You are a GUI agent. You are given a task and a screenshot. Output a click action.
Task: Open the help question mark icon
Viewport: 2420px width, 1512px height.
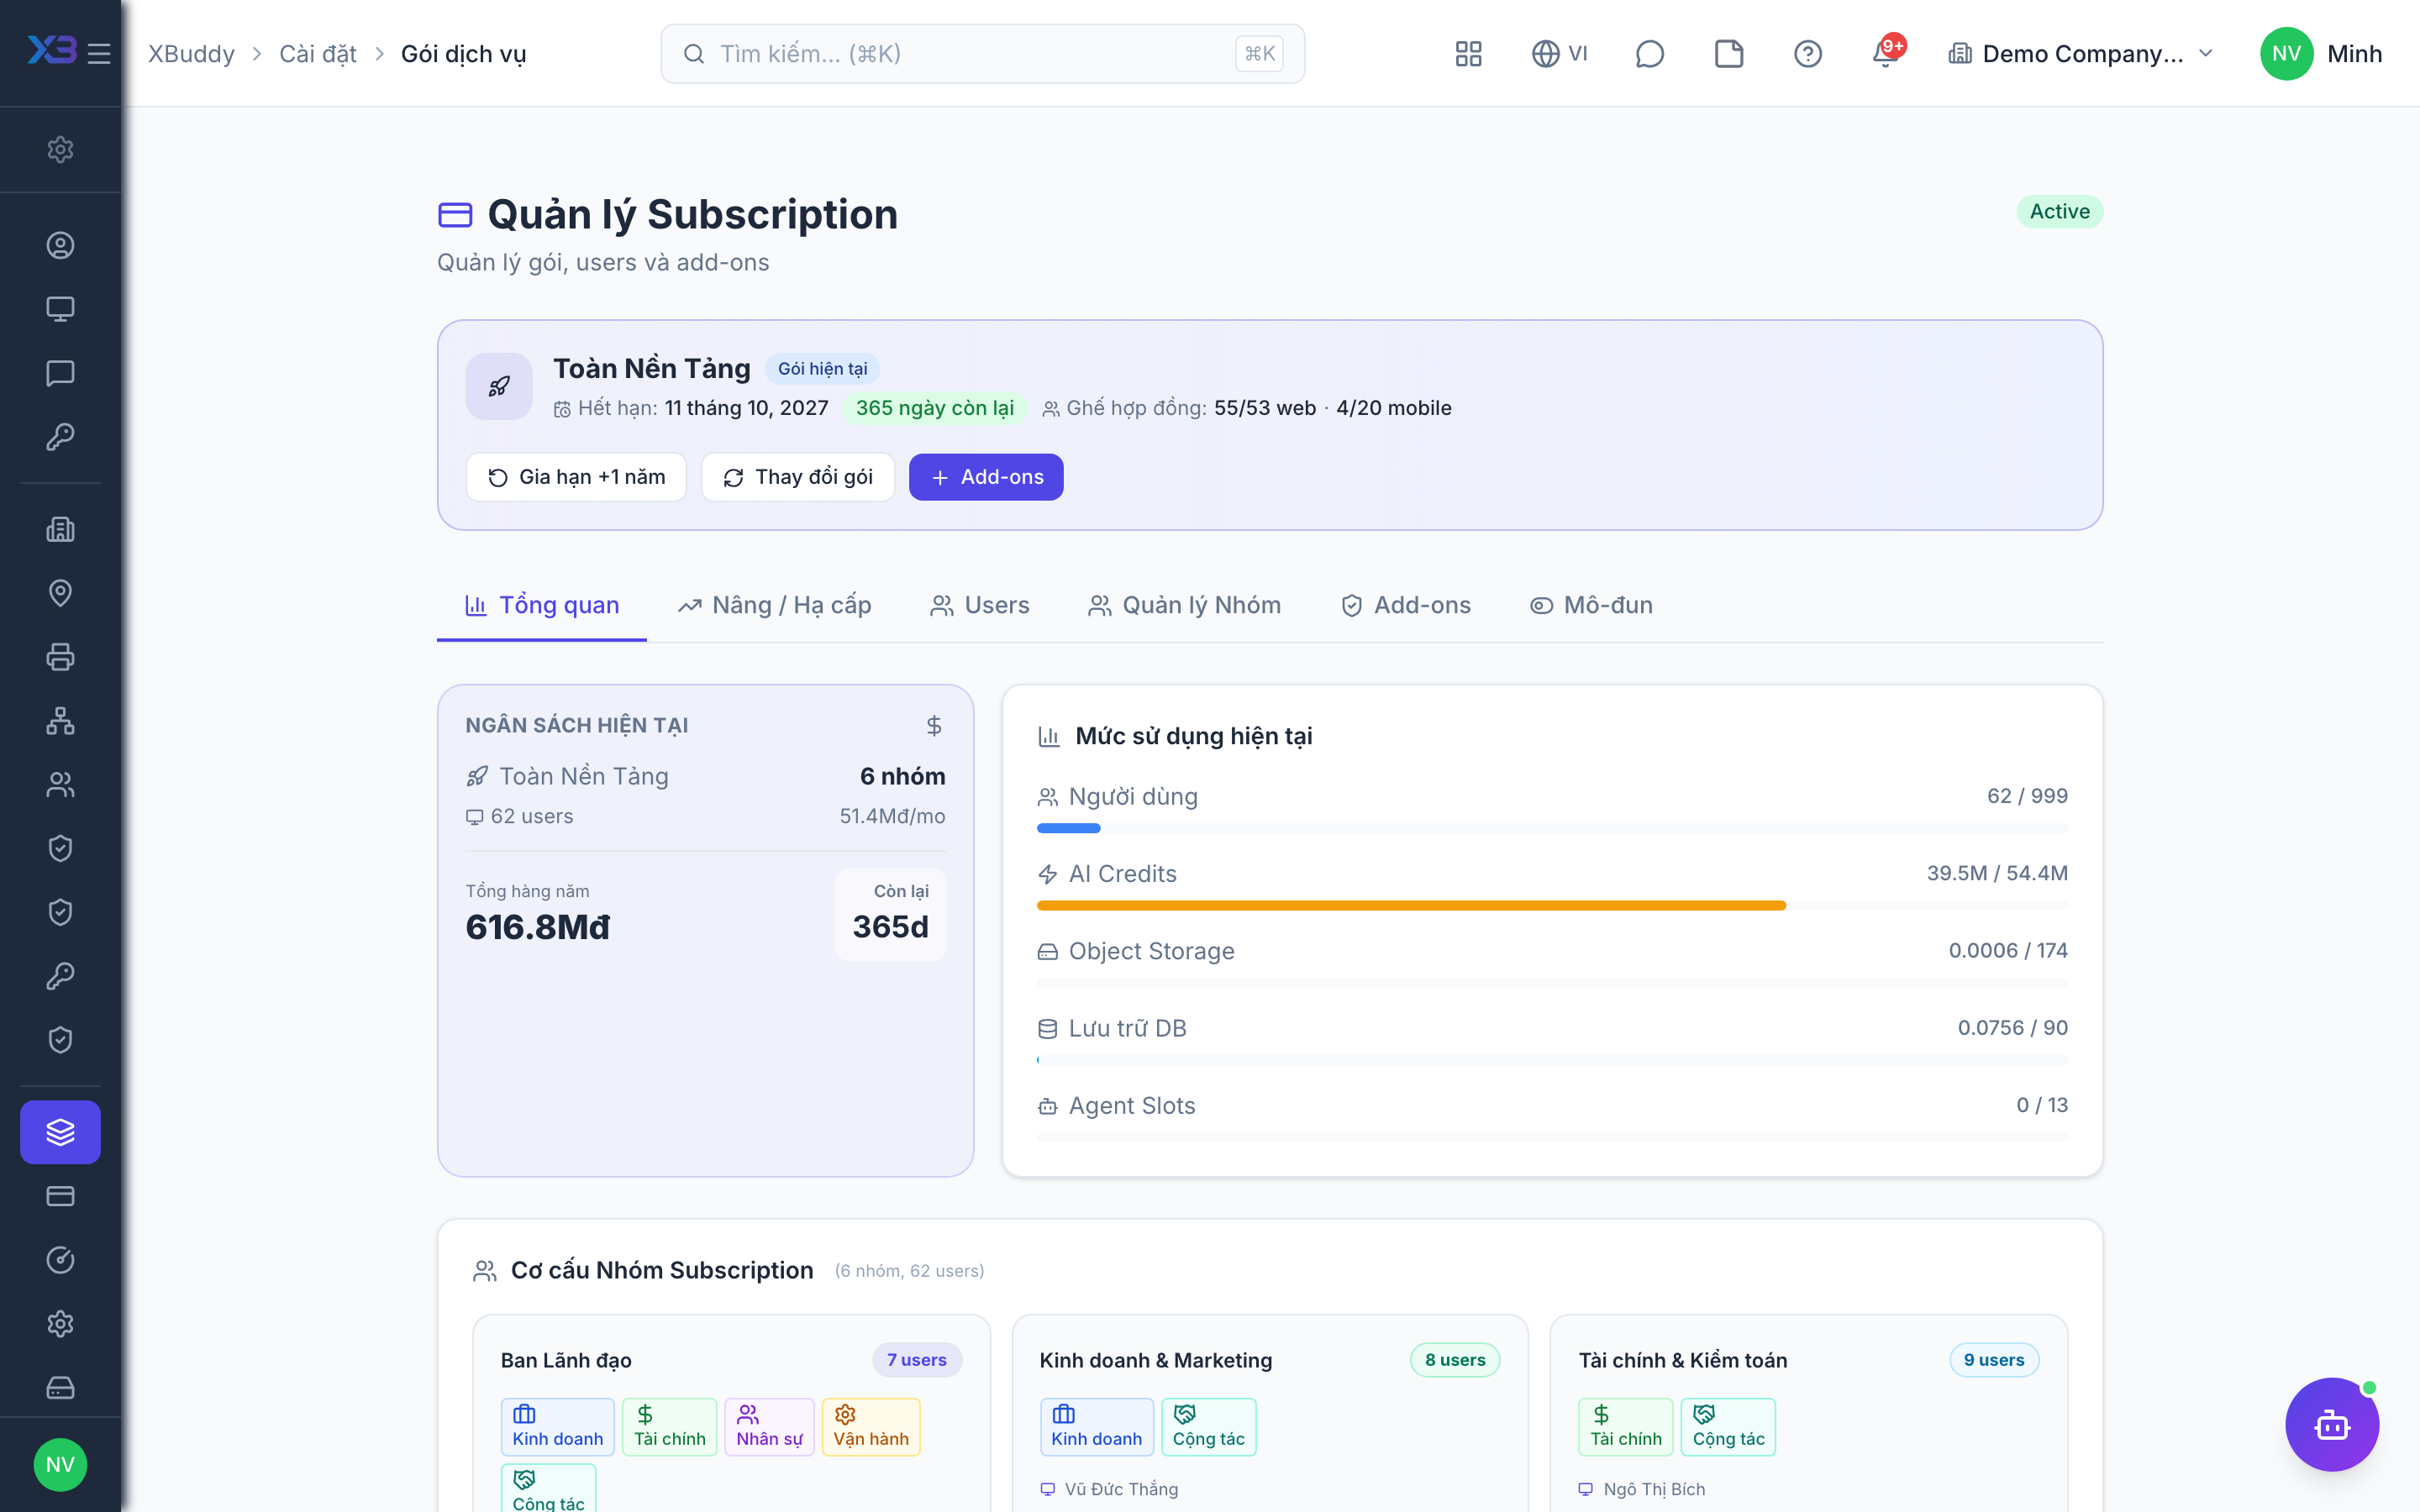pos(1807,53)
